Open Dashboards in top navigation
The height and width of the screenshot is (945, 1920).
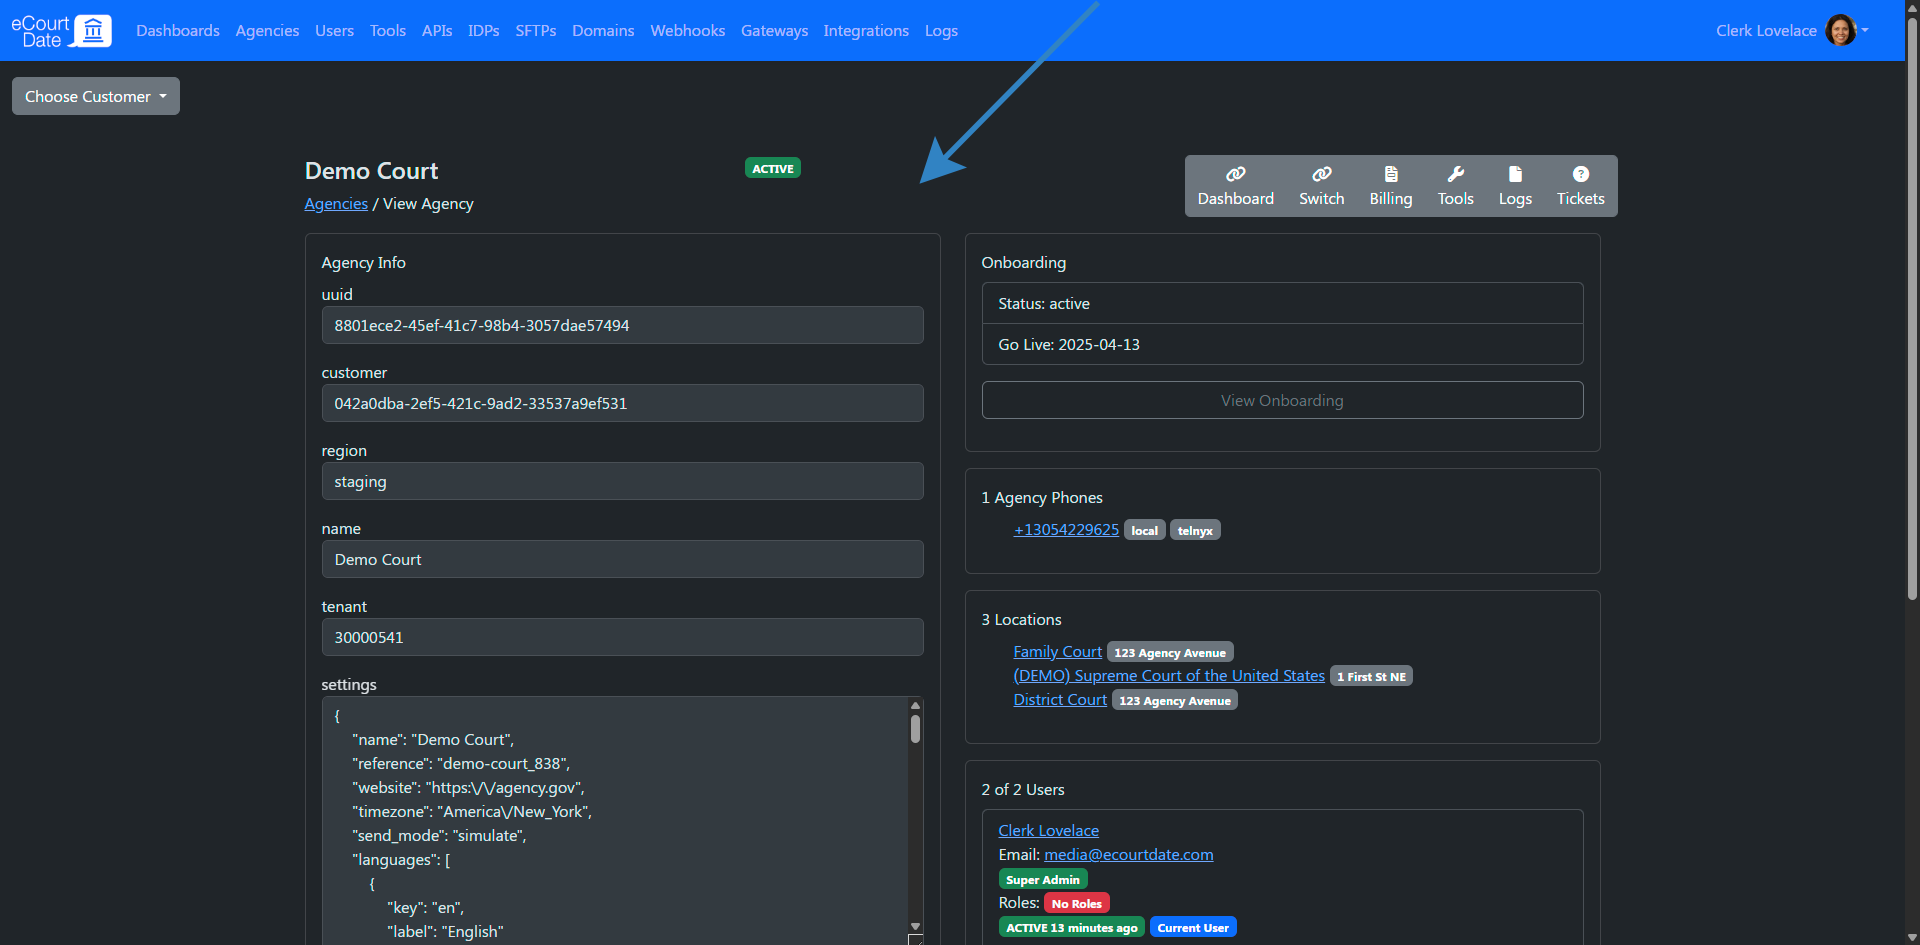[178, 31]
